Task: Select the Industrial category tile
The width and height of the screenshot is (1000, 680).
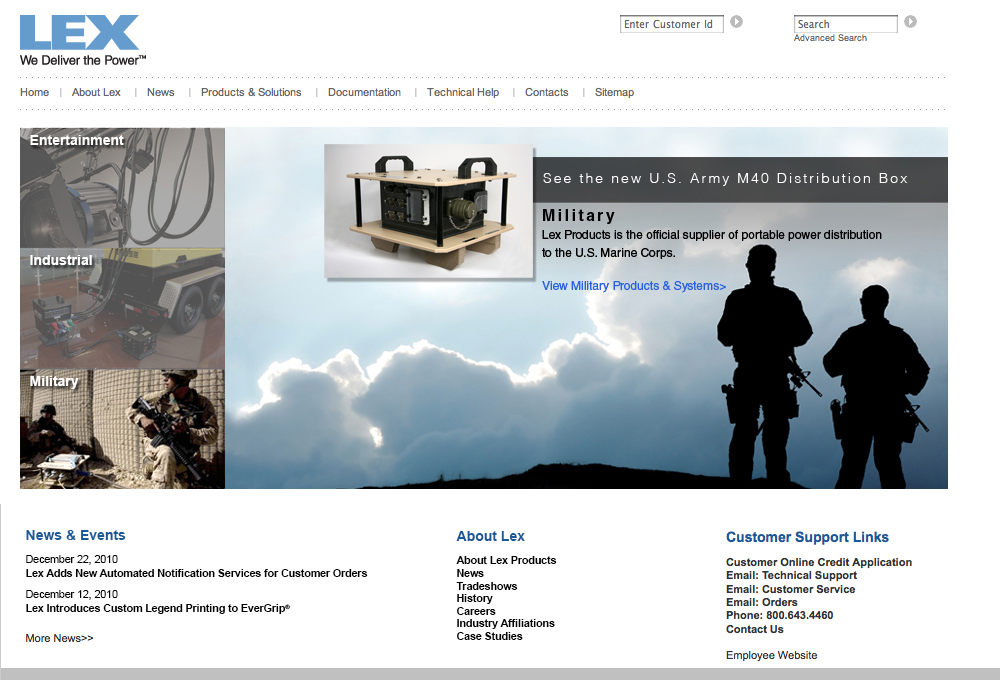Action: click(122, 309)
